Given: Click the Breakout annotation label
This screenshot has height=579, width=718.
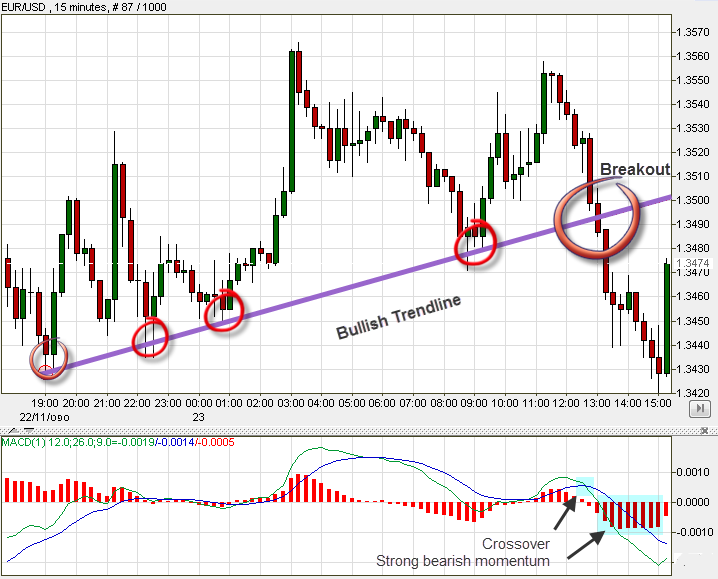Looking at the screenshot, I should point(634,170).
